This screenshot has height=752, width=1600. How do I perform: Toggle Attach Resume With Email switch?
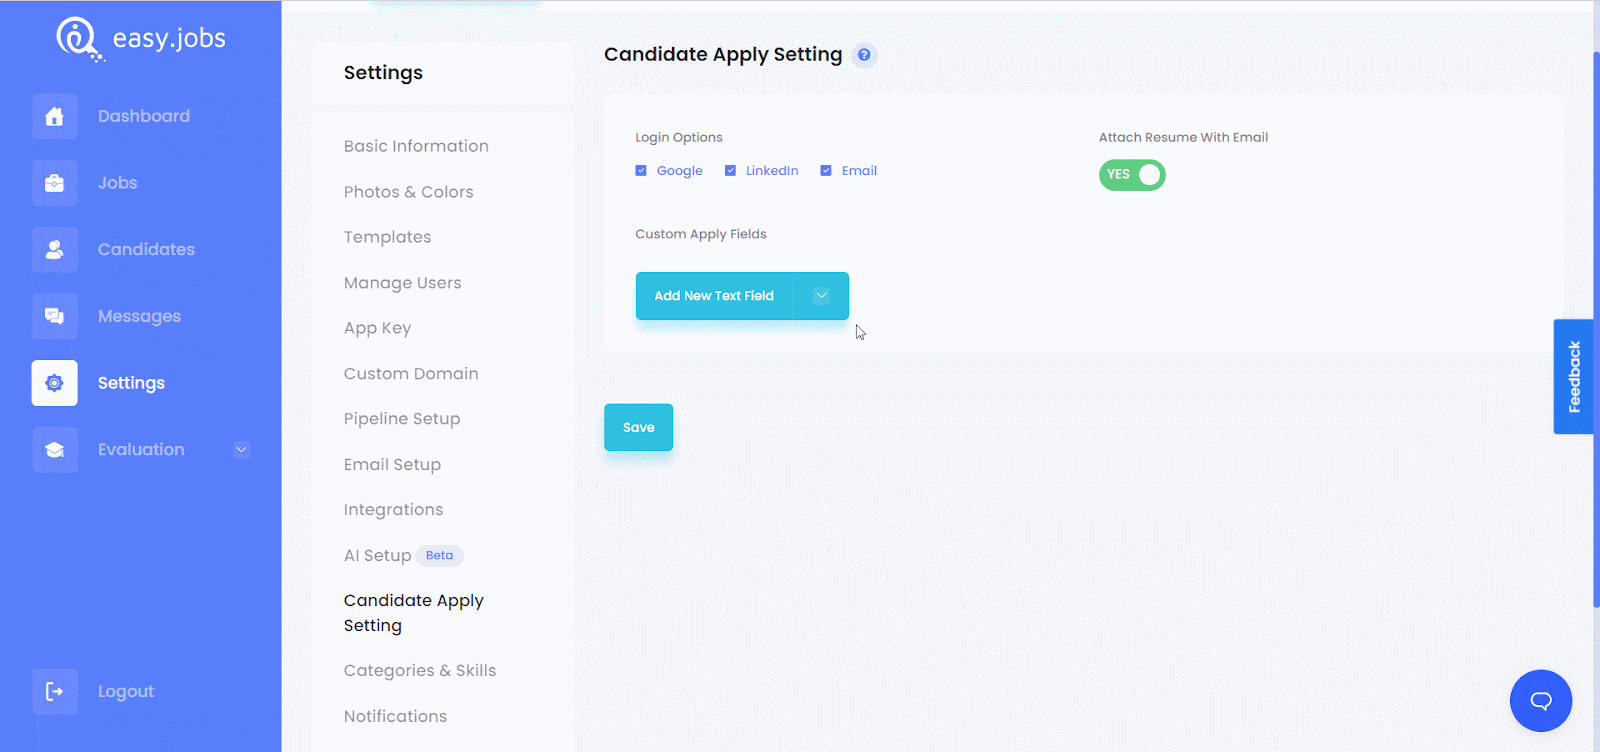1132,175
